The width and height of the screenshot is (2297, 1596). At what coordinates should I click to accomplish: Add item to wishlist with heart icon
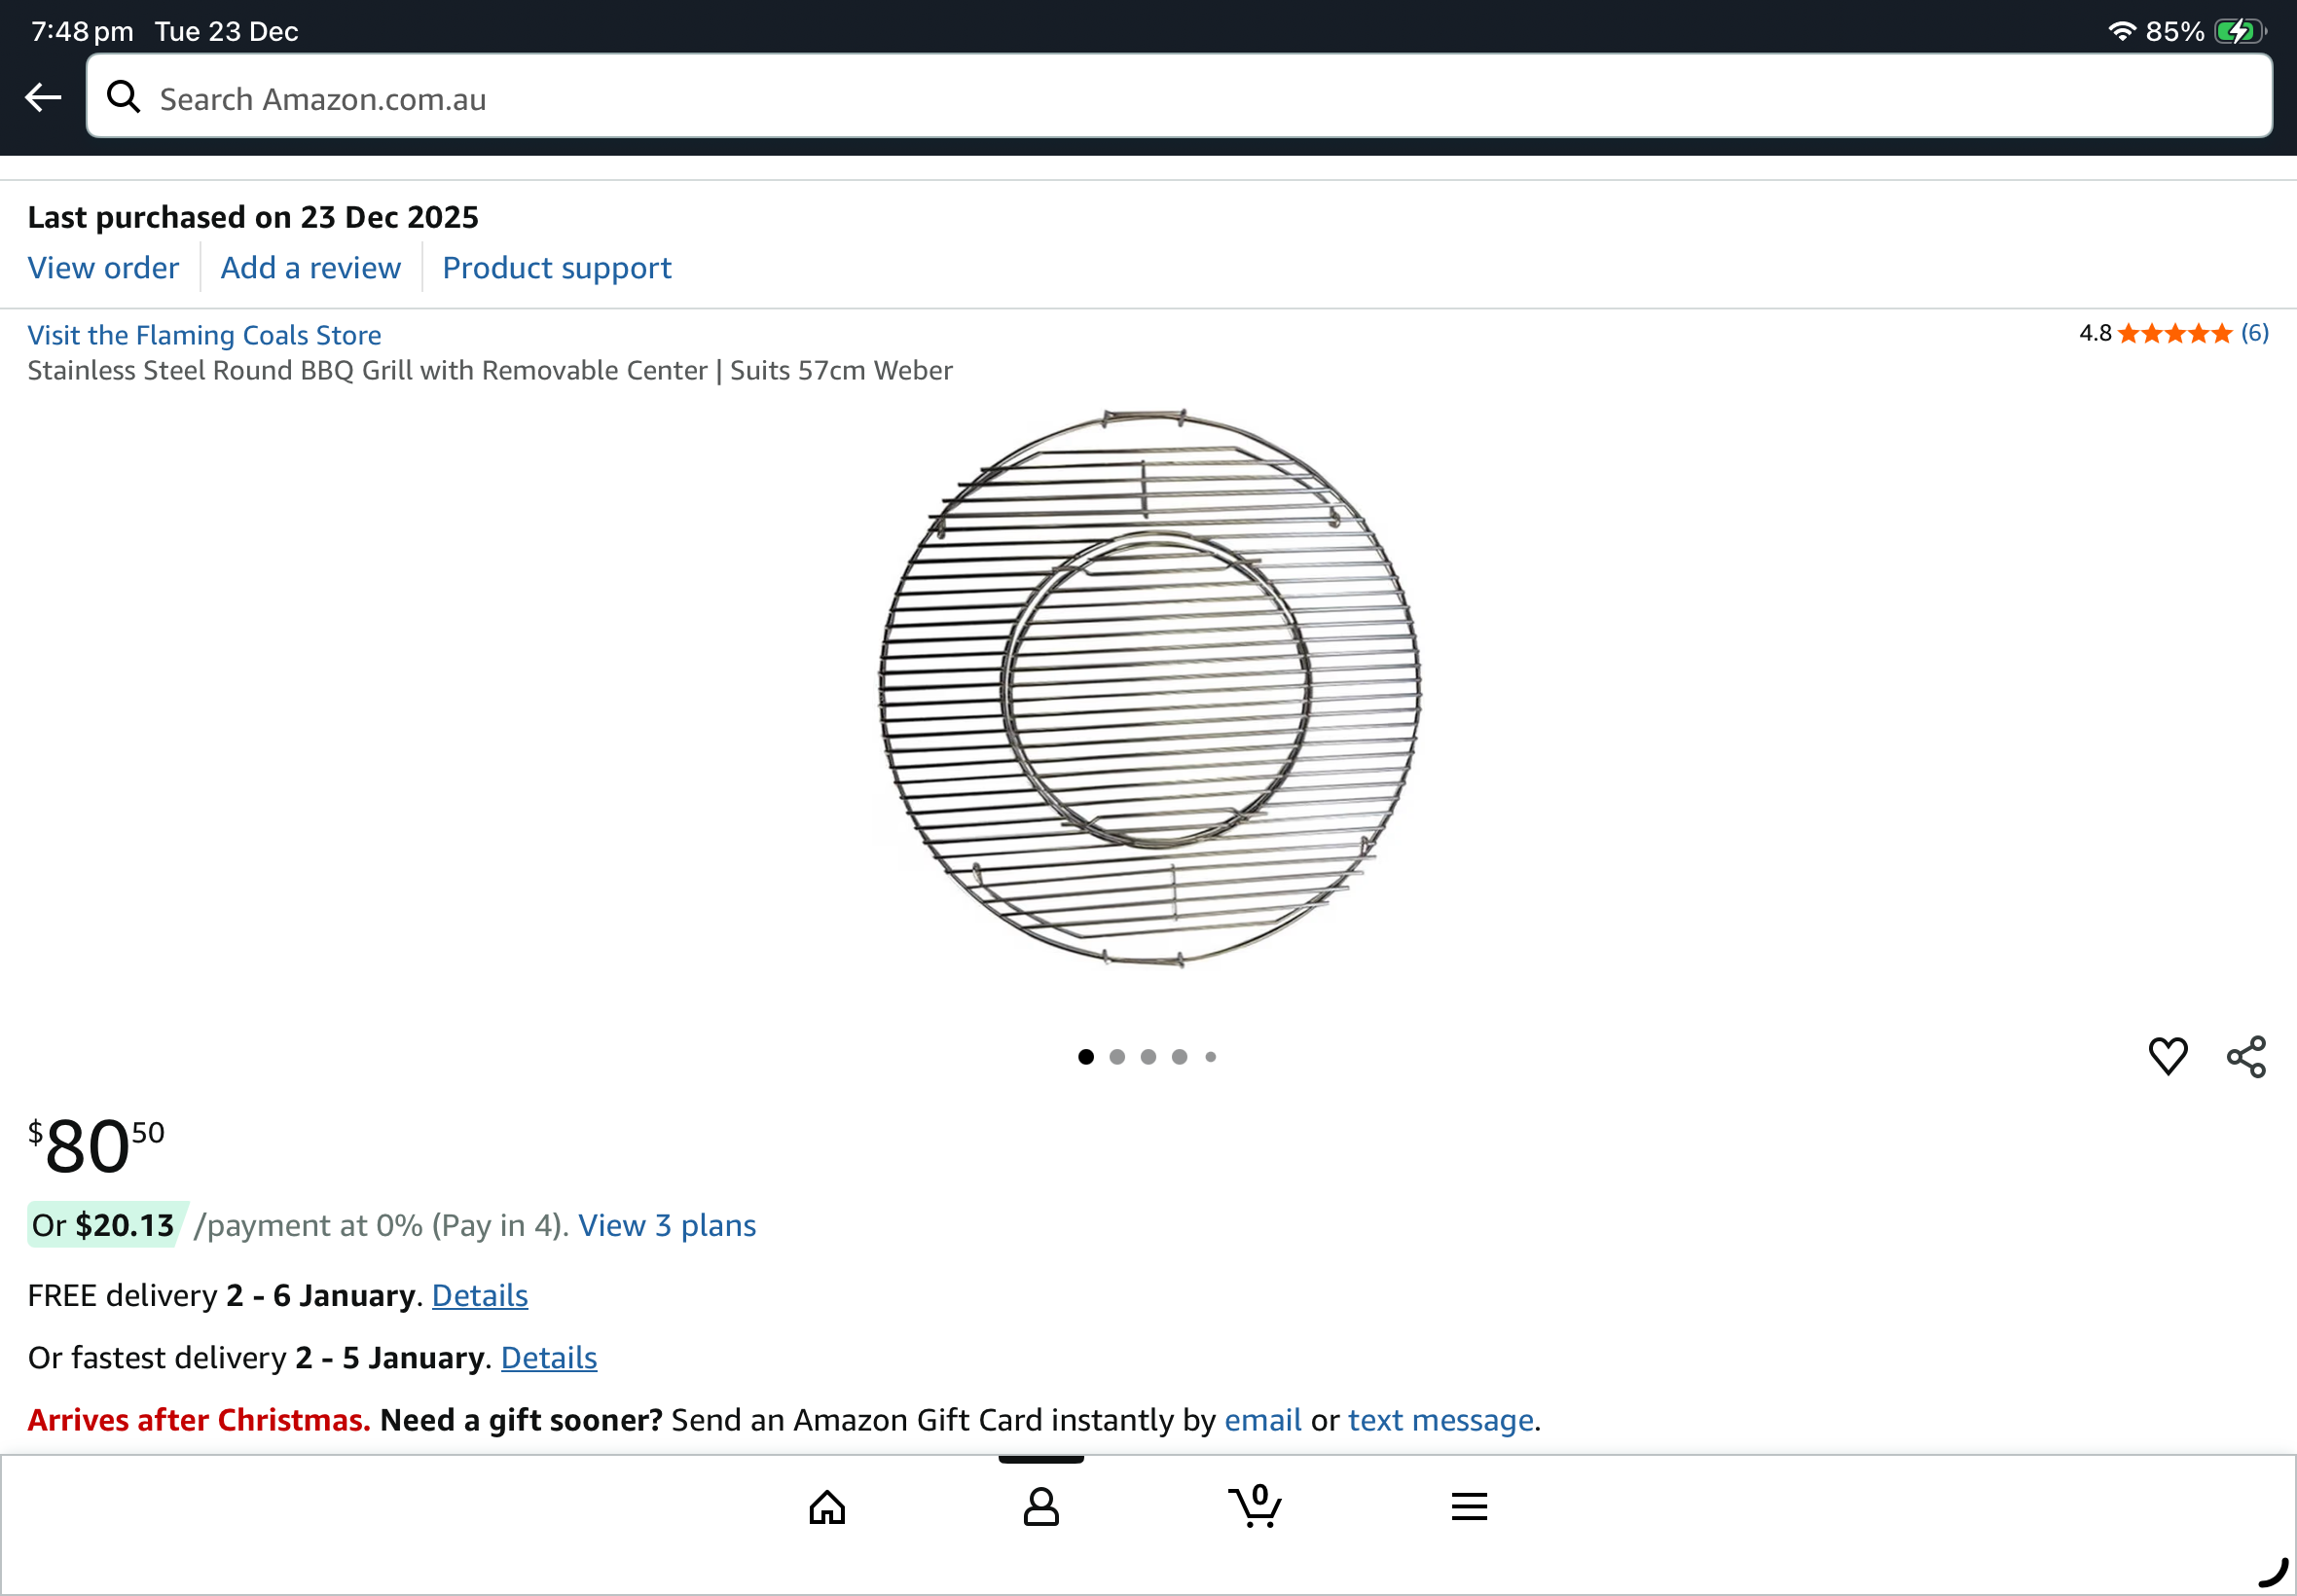pyautogui.click(x=2168, y=1056)
